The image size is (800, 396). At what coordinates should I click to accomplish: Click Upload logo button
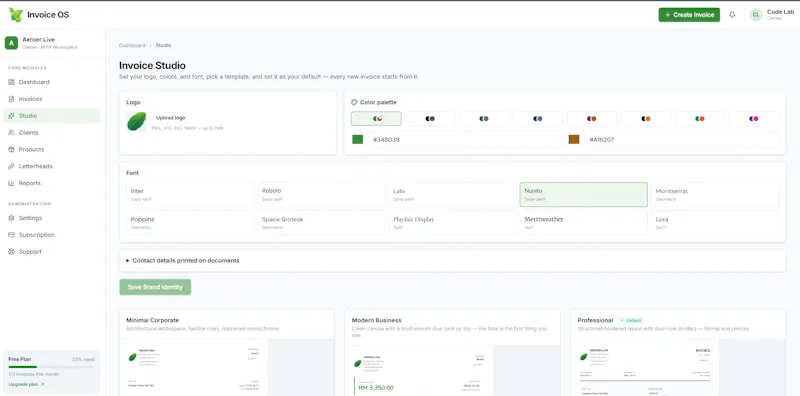tap(170, 118)
